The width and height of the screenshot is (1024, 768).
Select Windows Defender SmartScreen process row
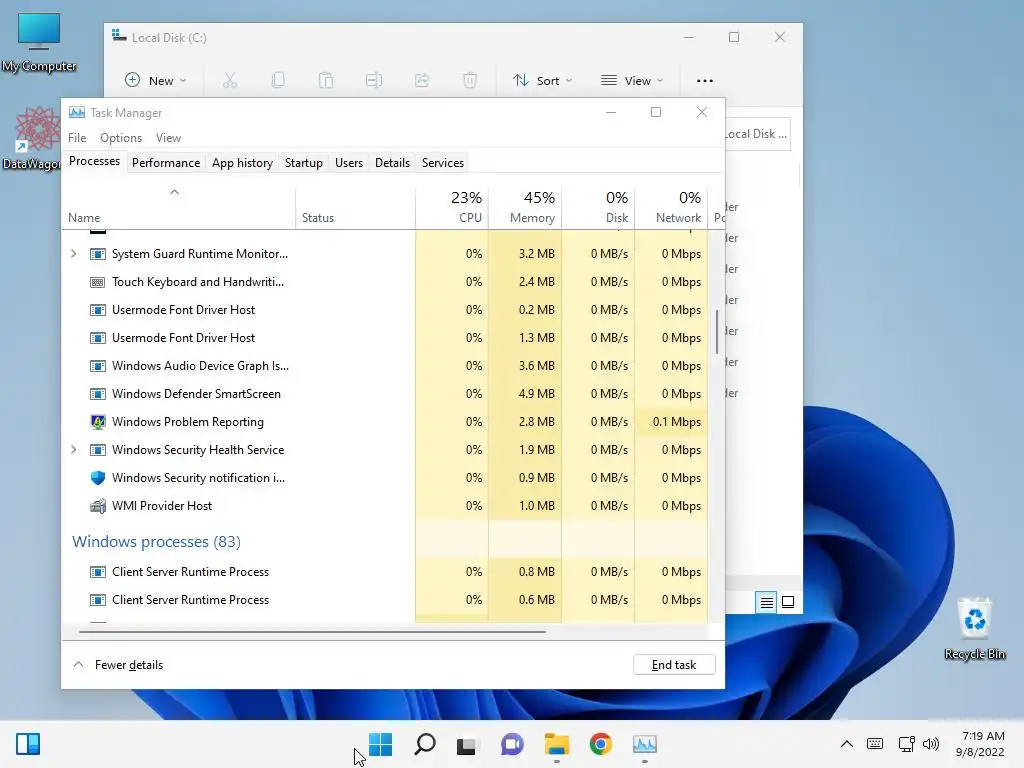tap(385, 394)
